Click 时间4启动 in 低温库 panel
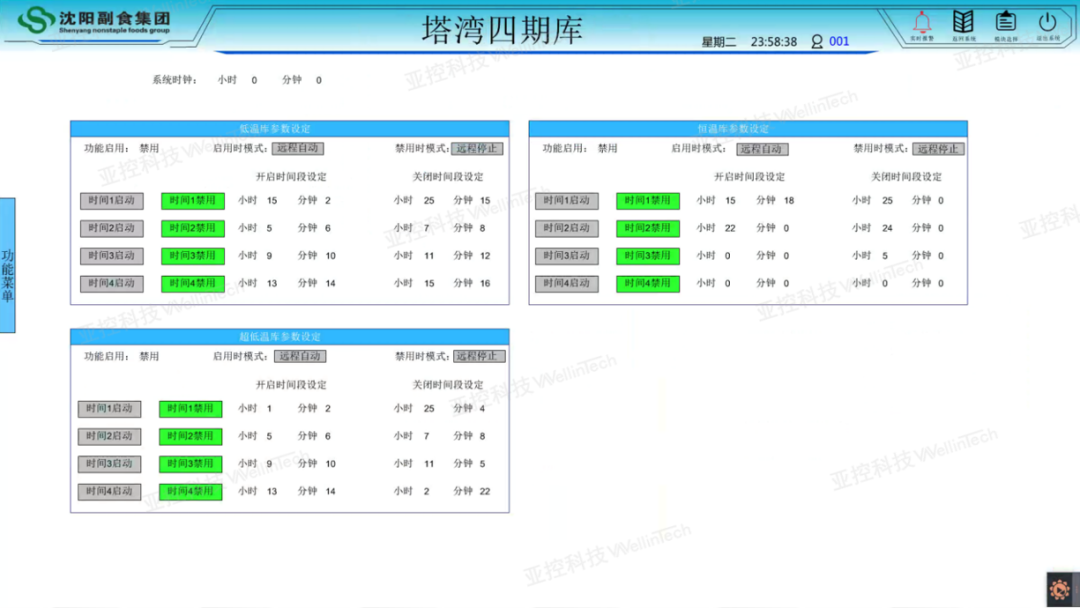The image size is (1080, 608). (112, 283)
